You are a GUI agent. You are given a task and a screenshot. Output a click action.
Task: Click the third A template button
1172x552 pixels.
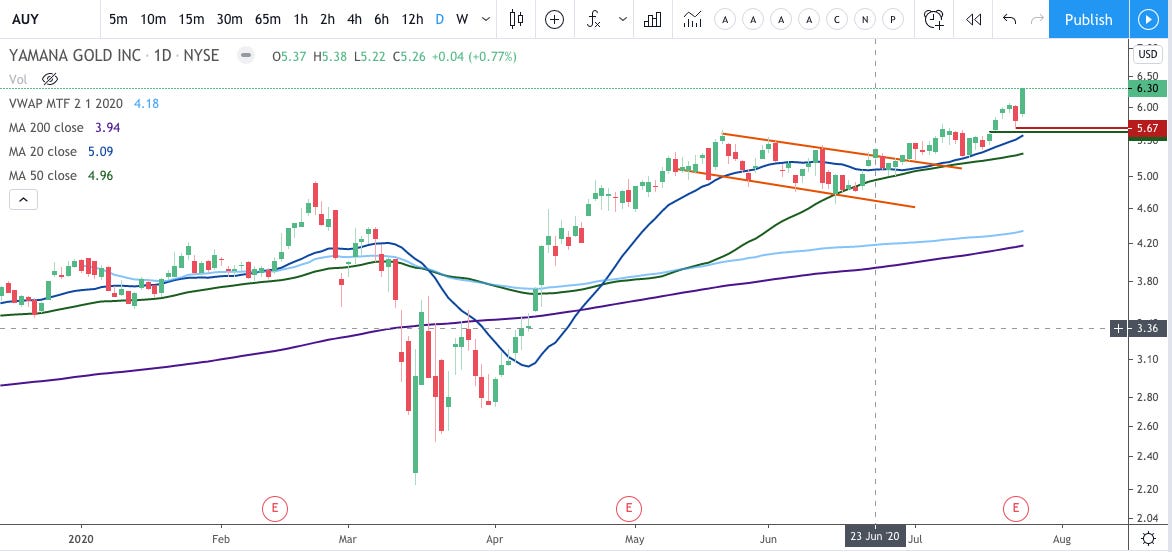[x=781, y=19]
